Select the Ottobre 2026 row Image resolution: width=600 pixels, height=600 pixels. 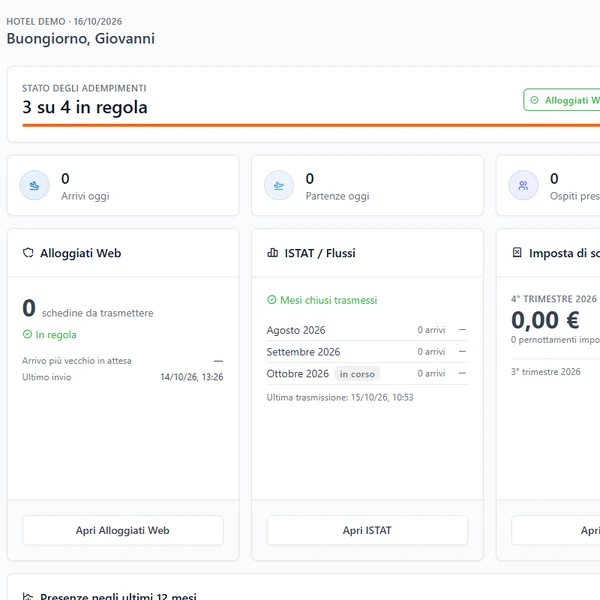367,373
